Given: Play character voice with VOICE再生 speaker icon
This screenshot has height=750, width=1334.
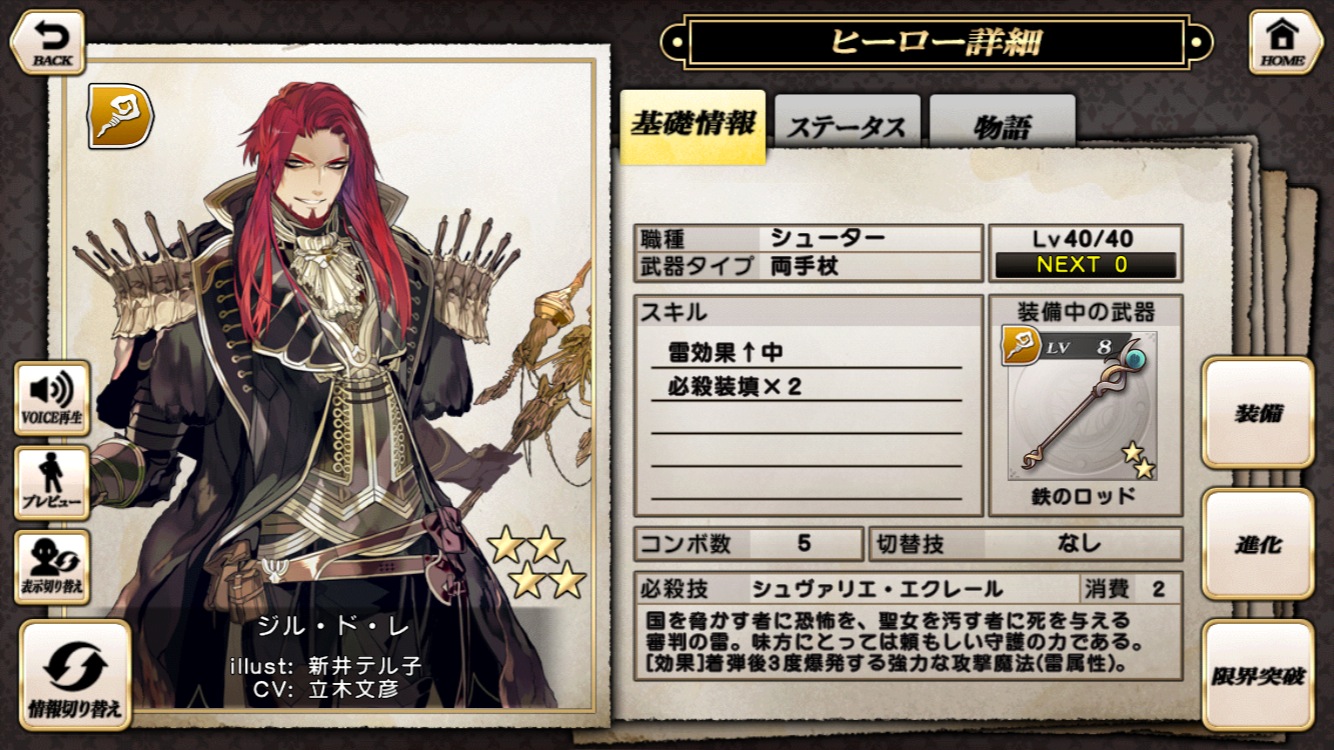Looking at the screenshot, I should coord(52,398).
